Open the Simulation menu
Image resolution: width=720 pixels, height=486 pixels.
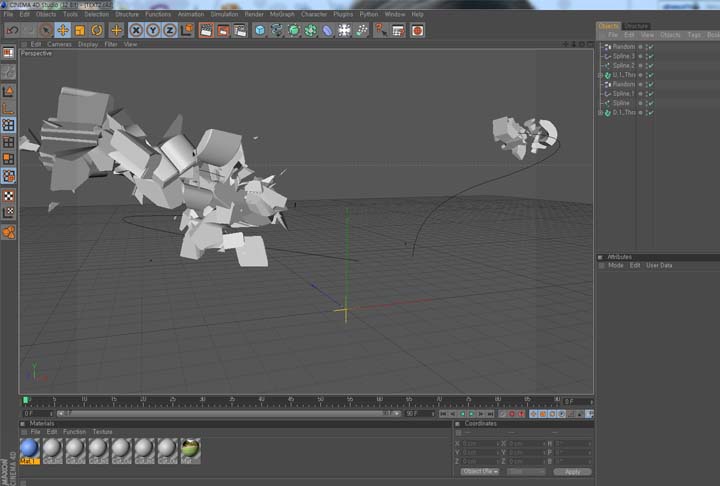224,14
